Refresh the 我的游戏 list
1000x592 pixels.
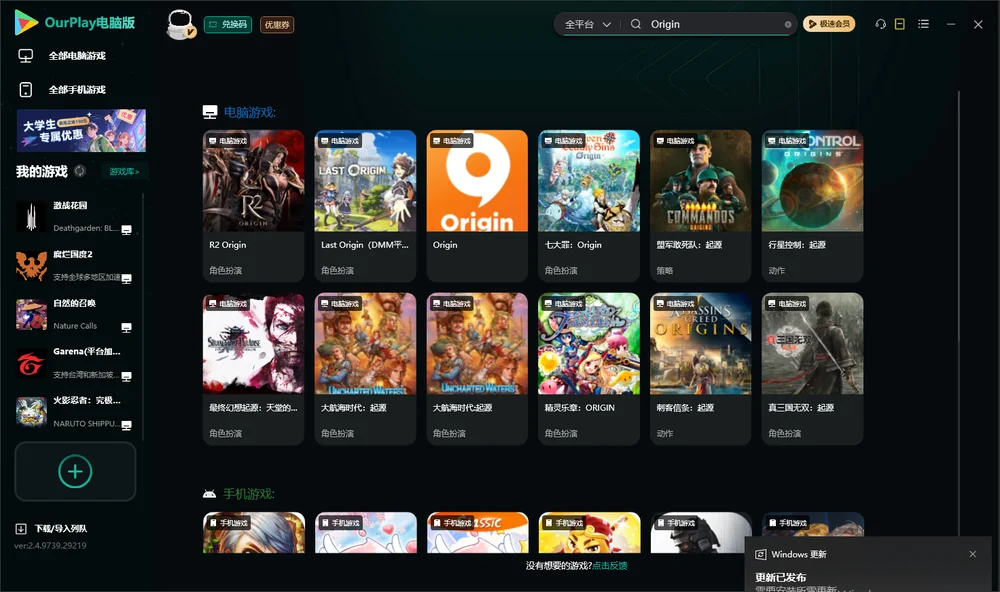(80, 171)
